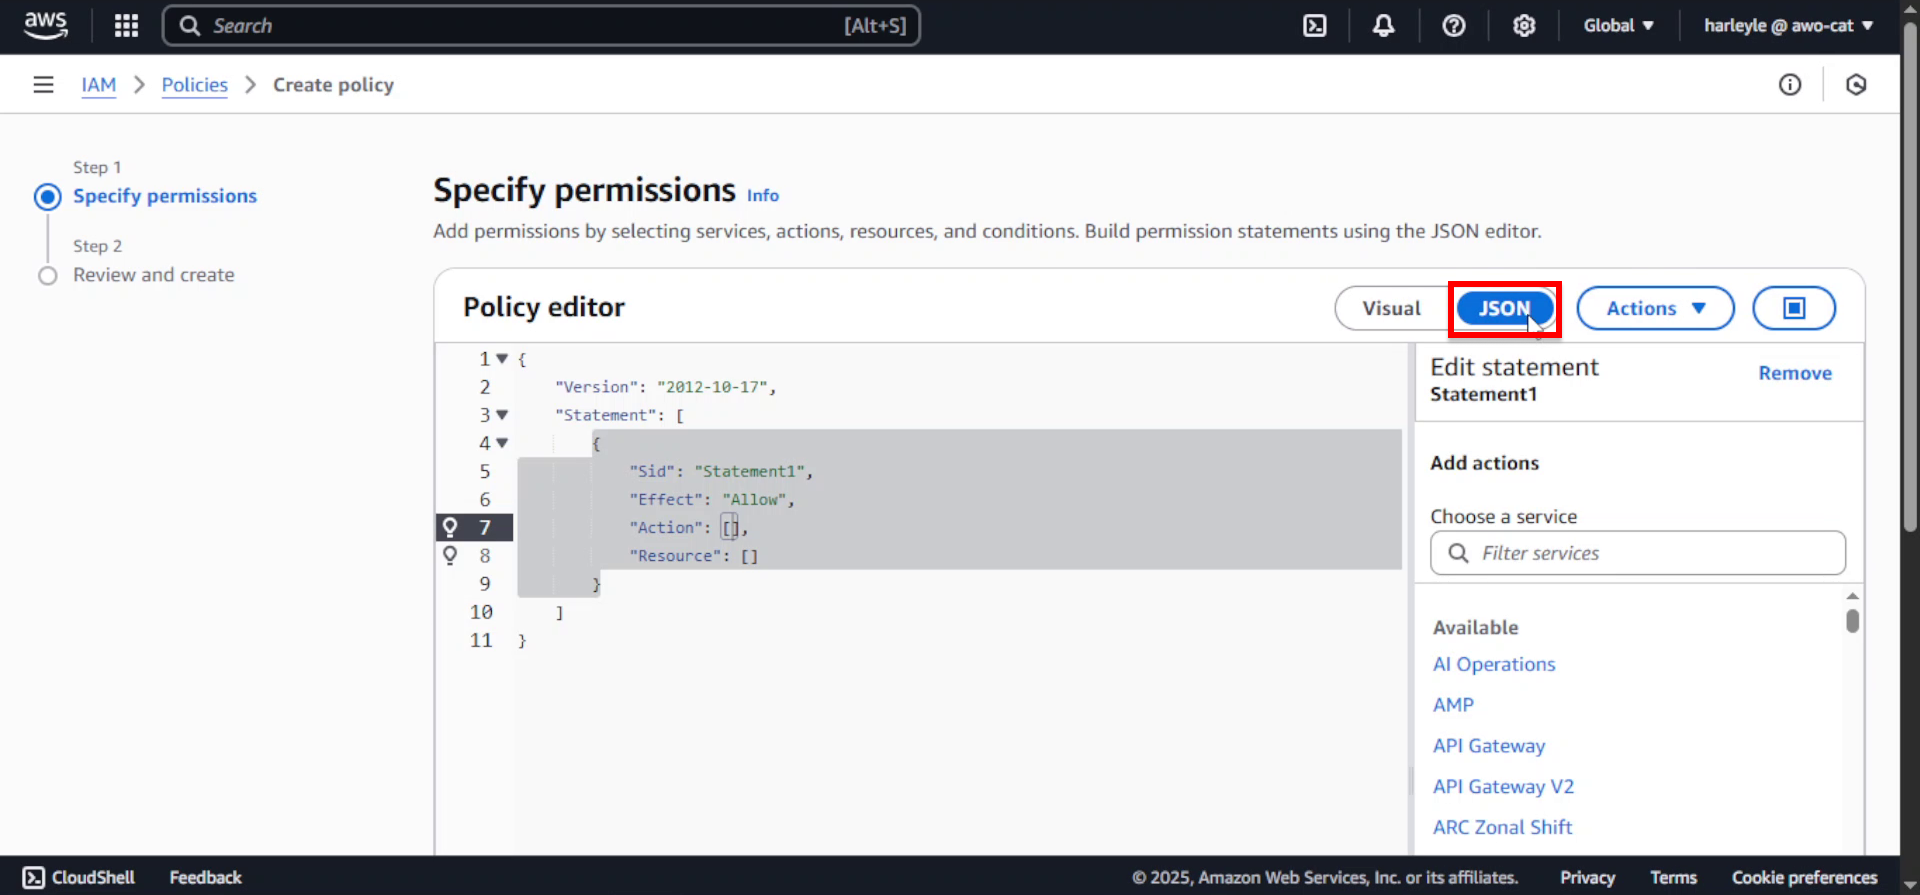Collapse code fold on line 1
This screenshot has width=1920, height=895.
[x=502, y=358]
